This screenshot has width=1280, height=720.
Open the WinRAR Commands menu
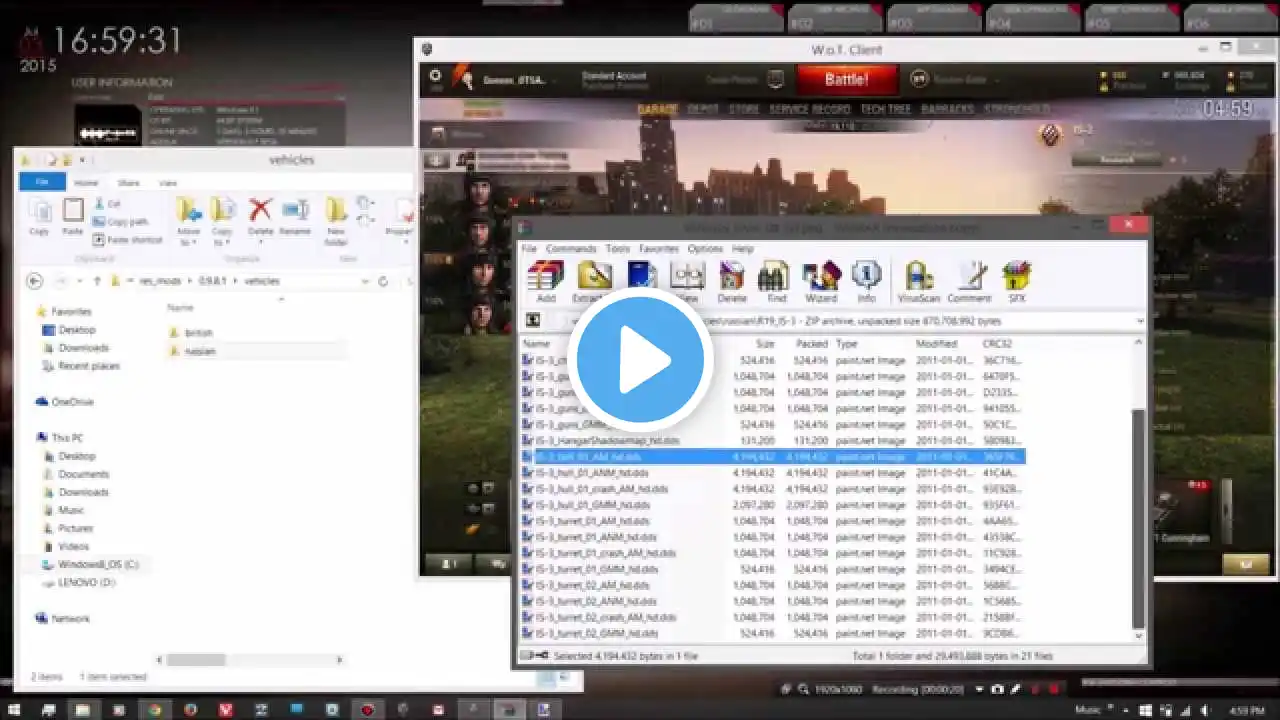click(x=571, y=248)
